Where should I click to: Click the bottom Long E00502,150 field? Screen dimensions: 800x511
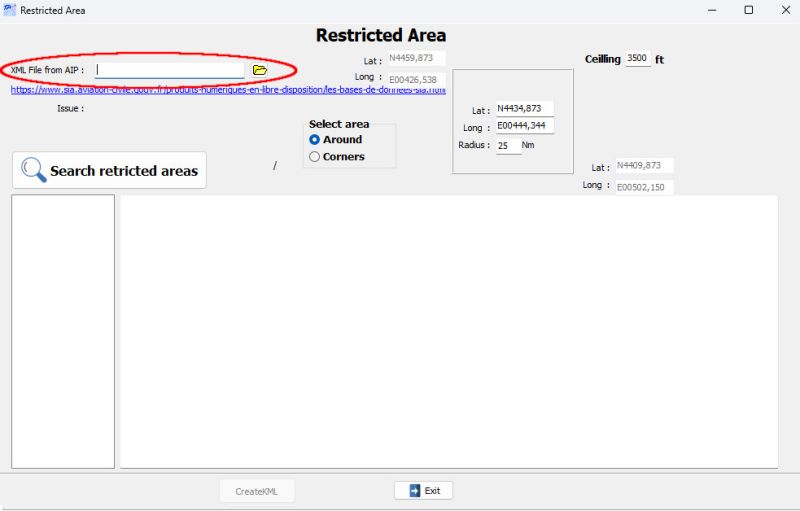(644, 187)
